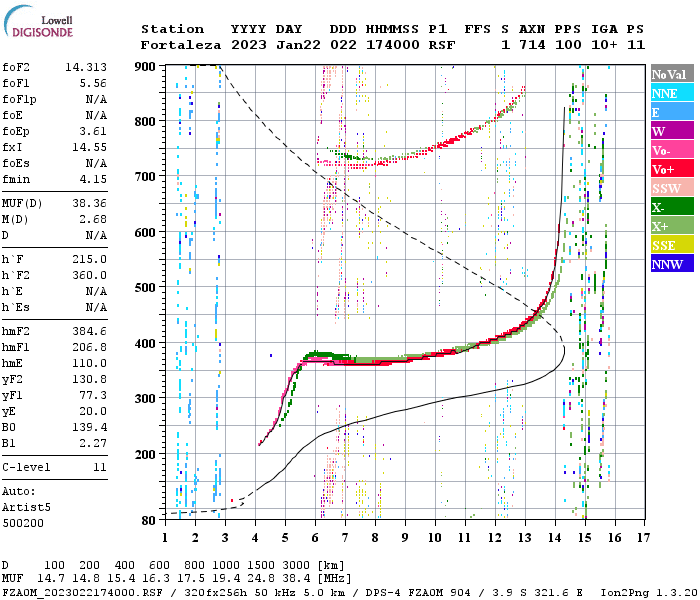700x600 pixels.
Task: Click the 17 MHz frequency axis label
Action: point(643,538)
